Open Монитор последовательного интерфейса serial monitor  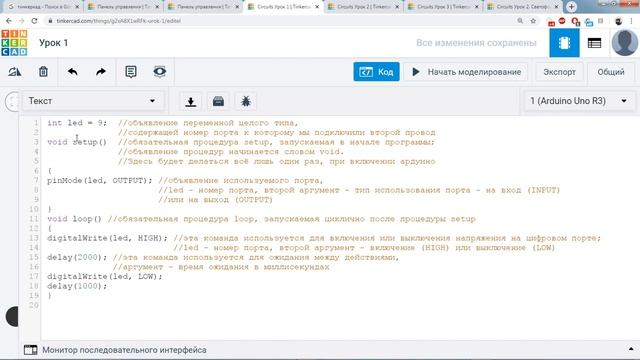tap(124, 350)
